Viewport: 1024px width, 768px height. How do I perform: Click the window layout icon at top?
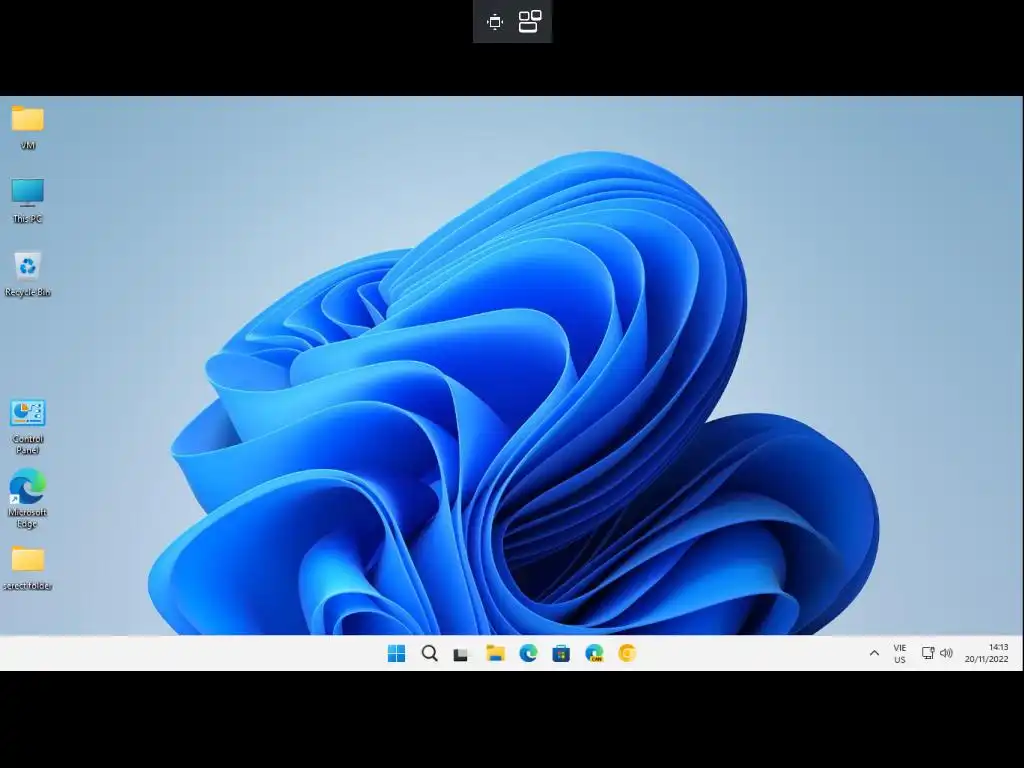click(530, 22)
